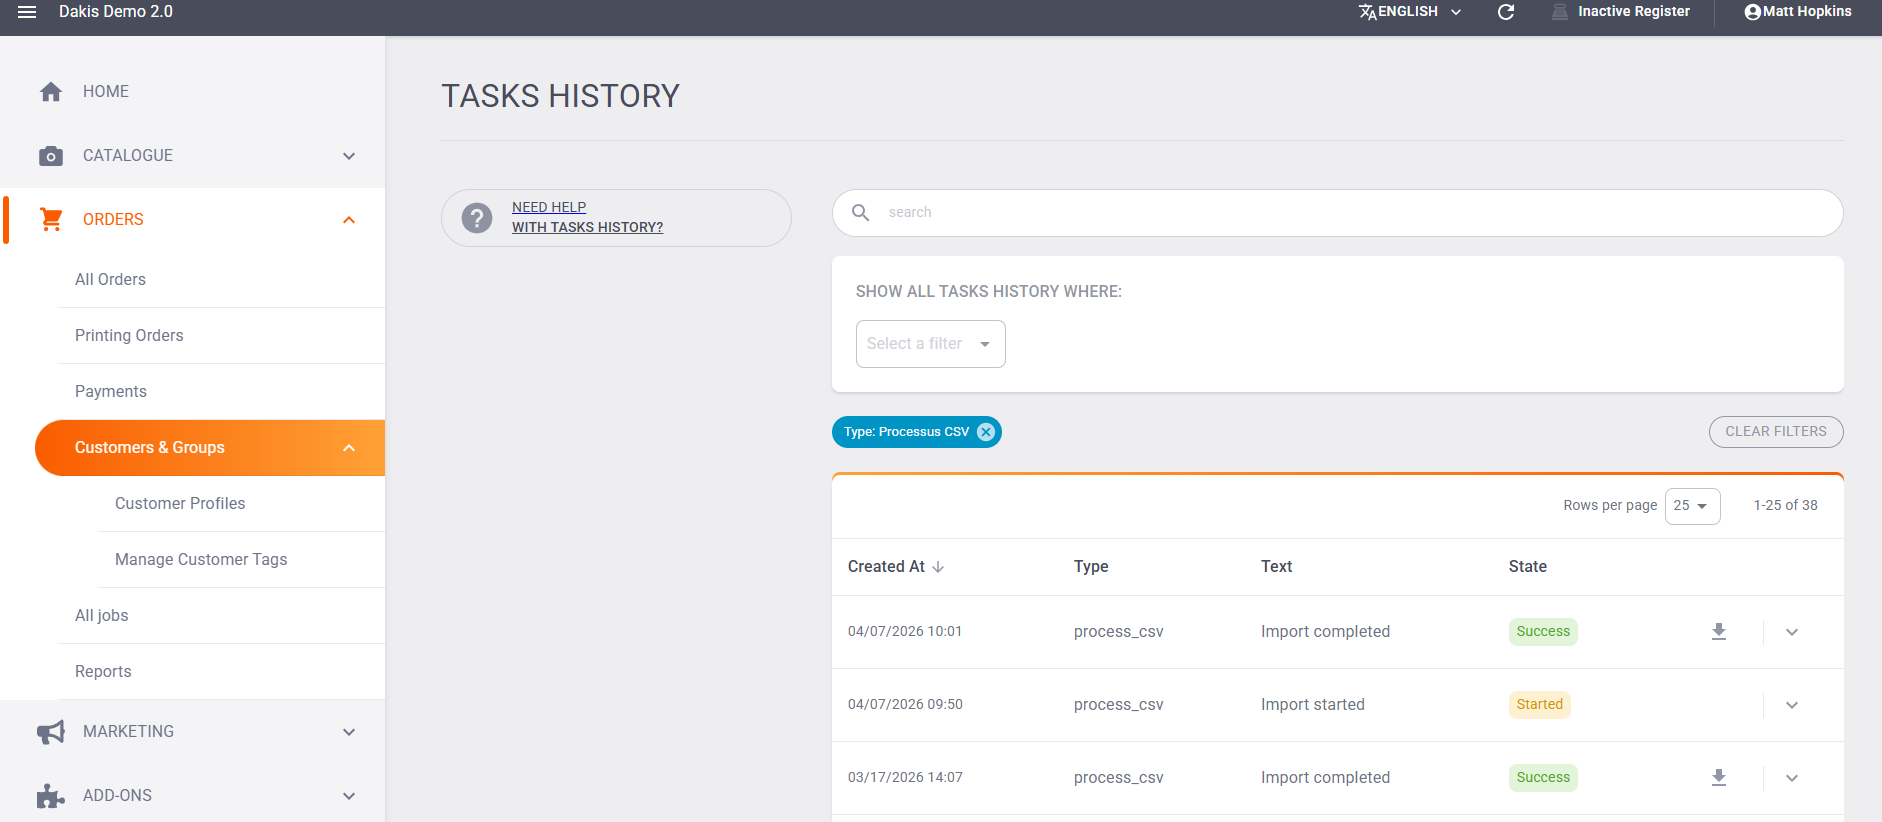The image size is (1882, 822).
Task: Click the Import started text
Action: click(x=1313, y=705)
